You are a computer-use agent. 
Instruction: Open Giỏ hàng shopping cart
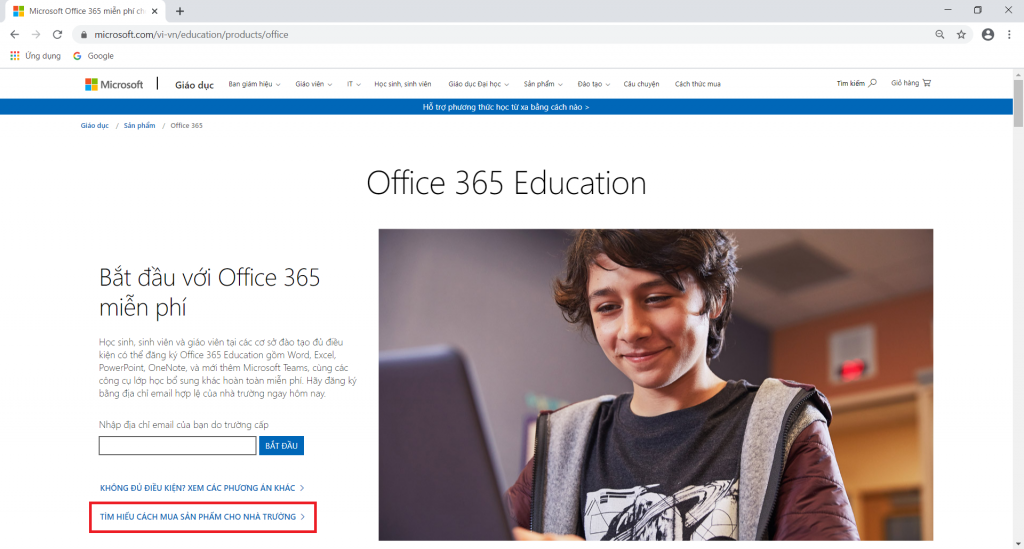pos(911,84)
